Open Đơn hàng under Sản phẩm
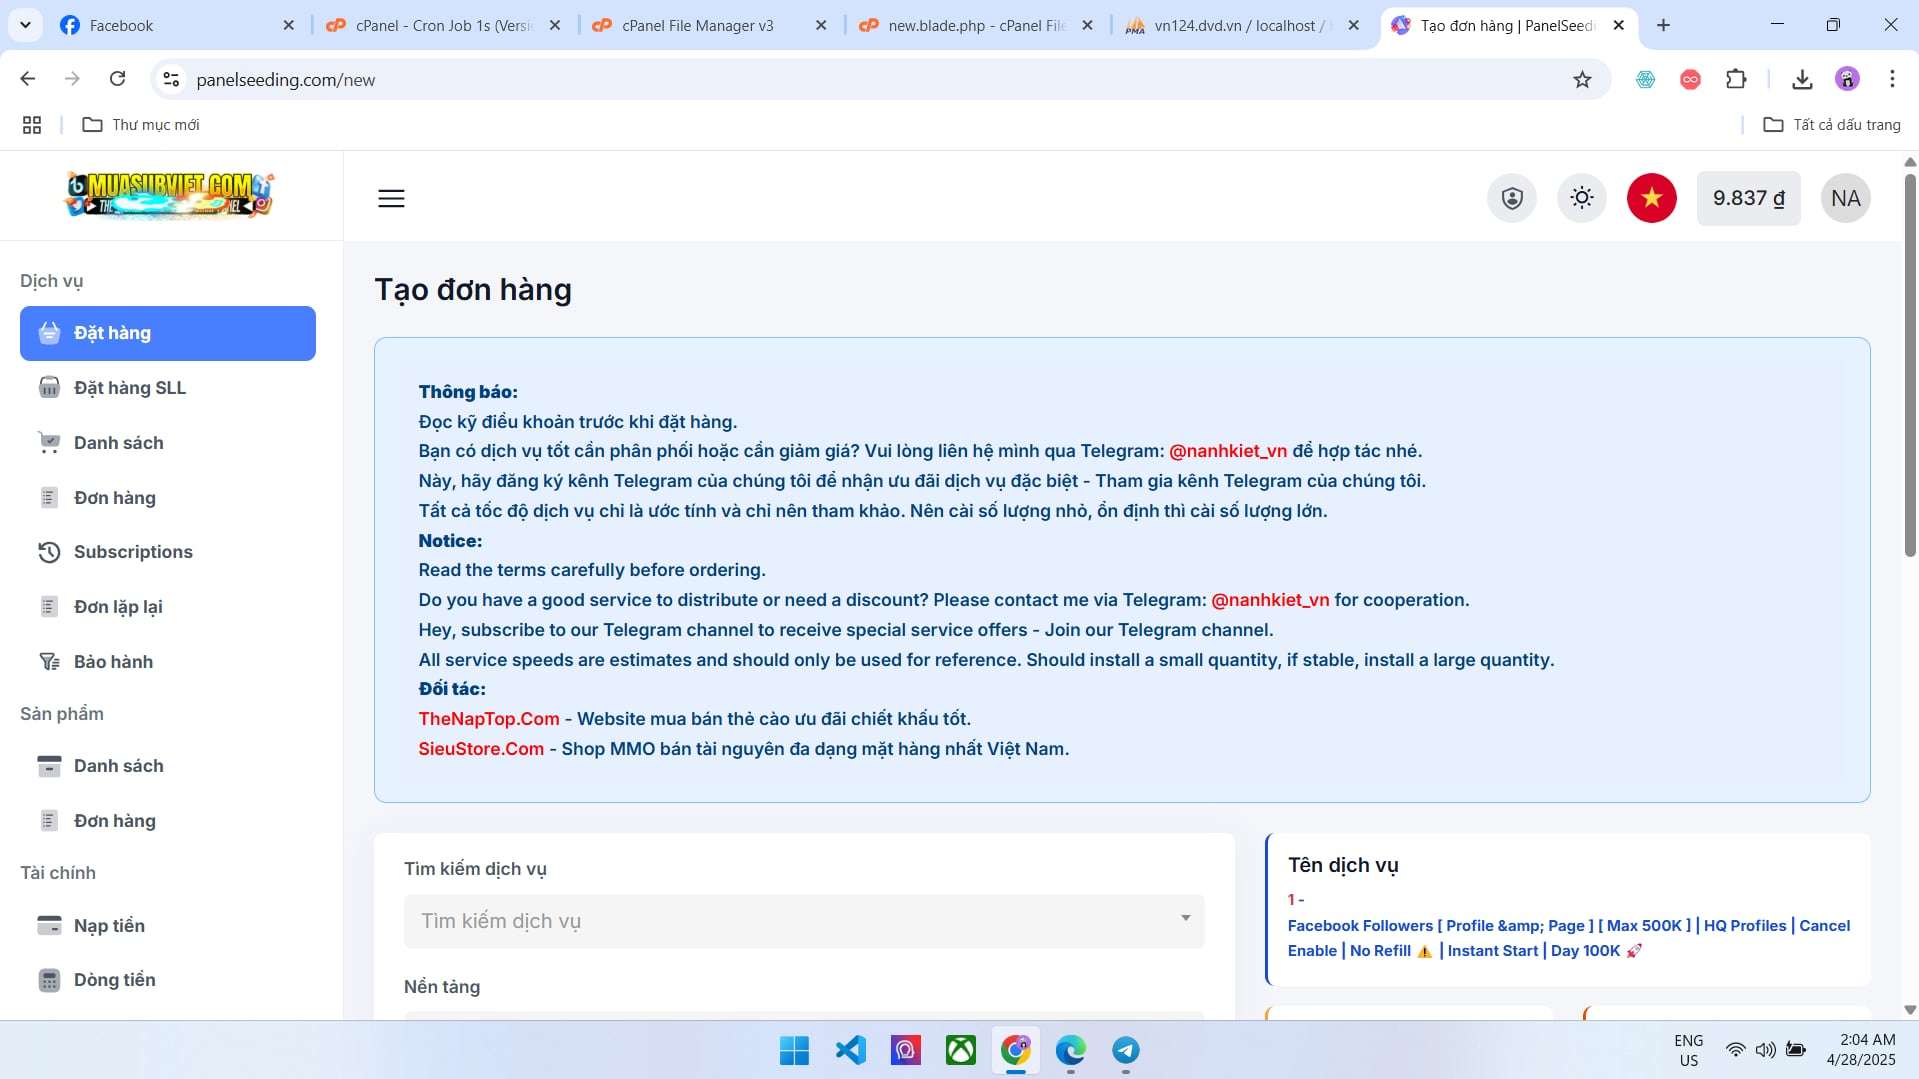 coord(168,821)
